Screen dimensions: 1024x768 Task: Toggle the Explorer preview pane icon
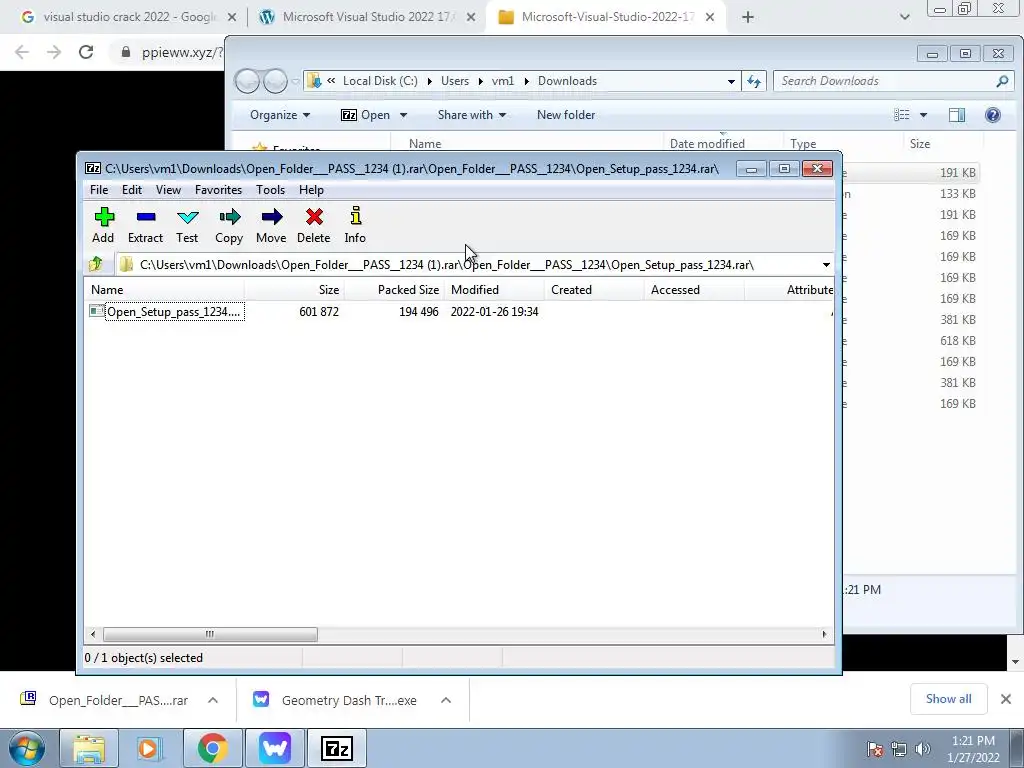957,115
